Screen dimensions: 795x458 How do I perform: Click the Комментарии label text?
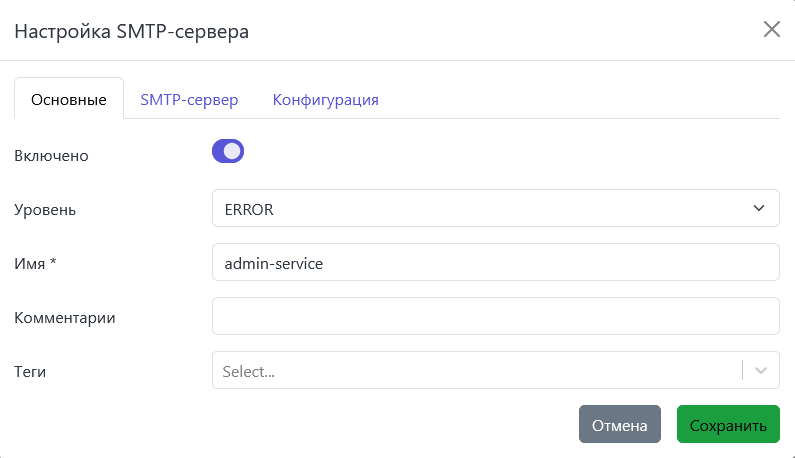pyautogui.click(x=65, y=318)
